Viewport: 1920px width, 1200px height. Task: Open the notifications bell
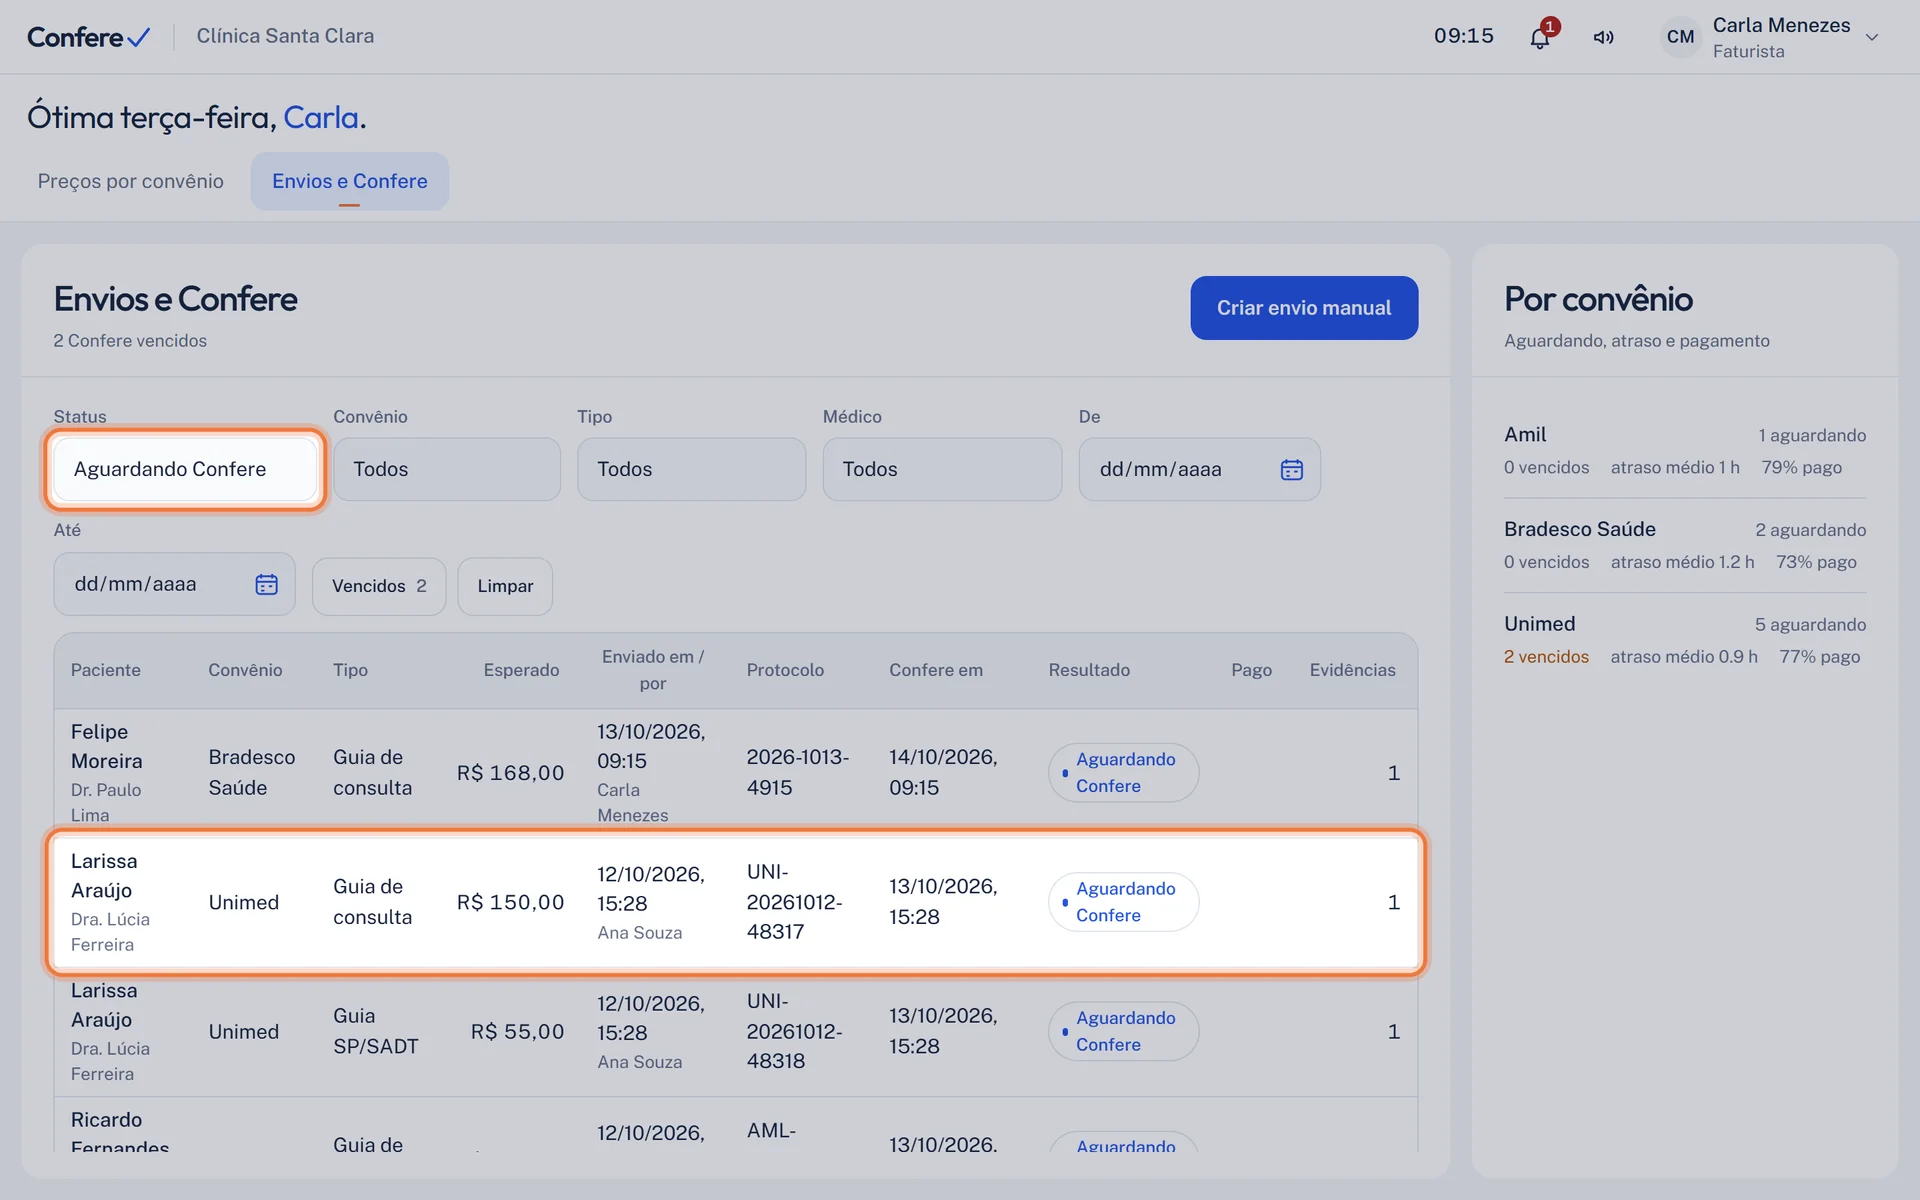coord(1540,37)
